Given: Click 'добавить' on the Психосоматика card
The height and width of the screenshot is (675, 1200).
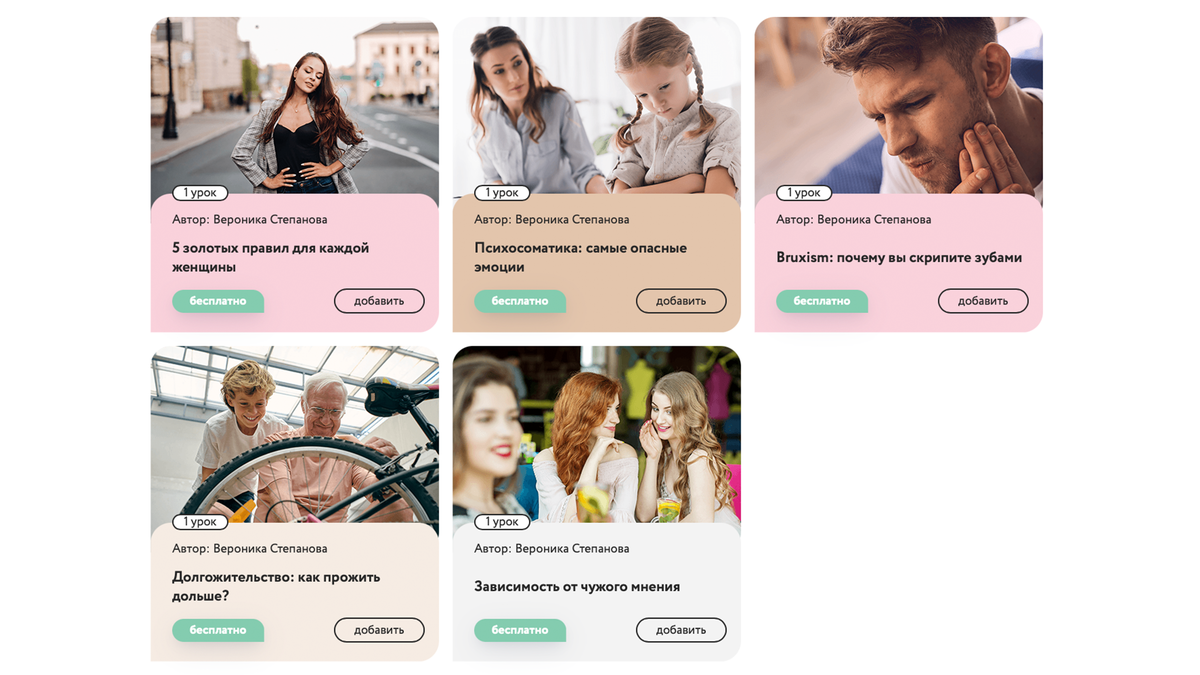Looking at the screenshot, I should coord(681,301).
